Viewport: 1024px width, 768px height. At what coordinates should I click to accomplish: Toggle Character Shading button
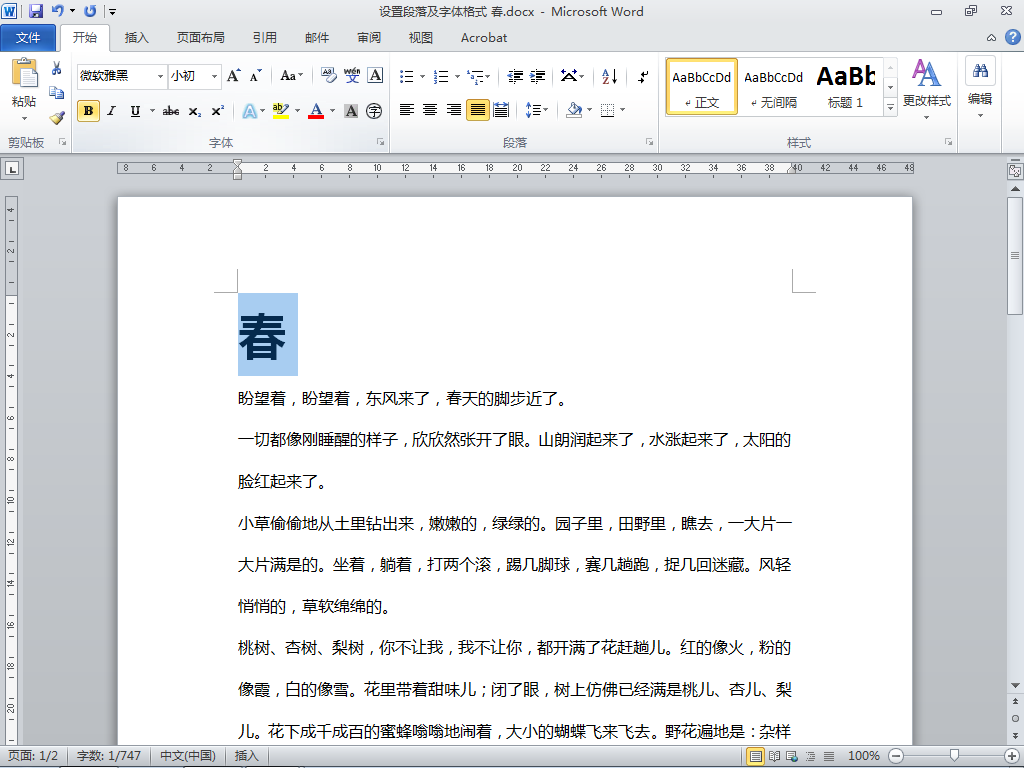(x=351, y=111)
